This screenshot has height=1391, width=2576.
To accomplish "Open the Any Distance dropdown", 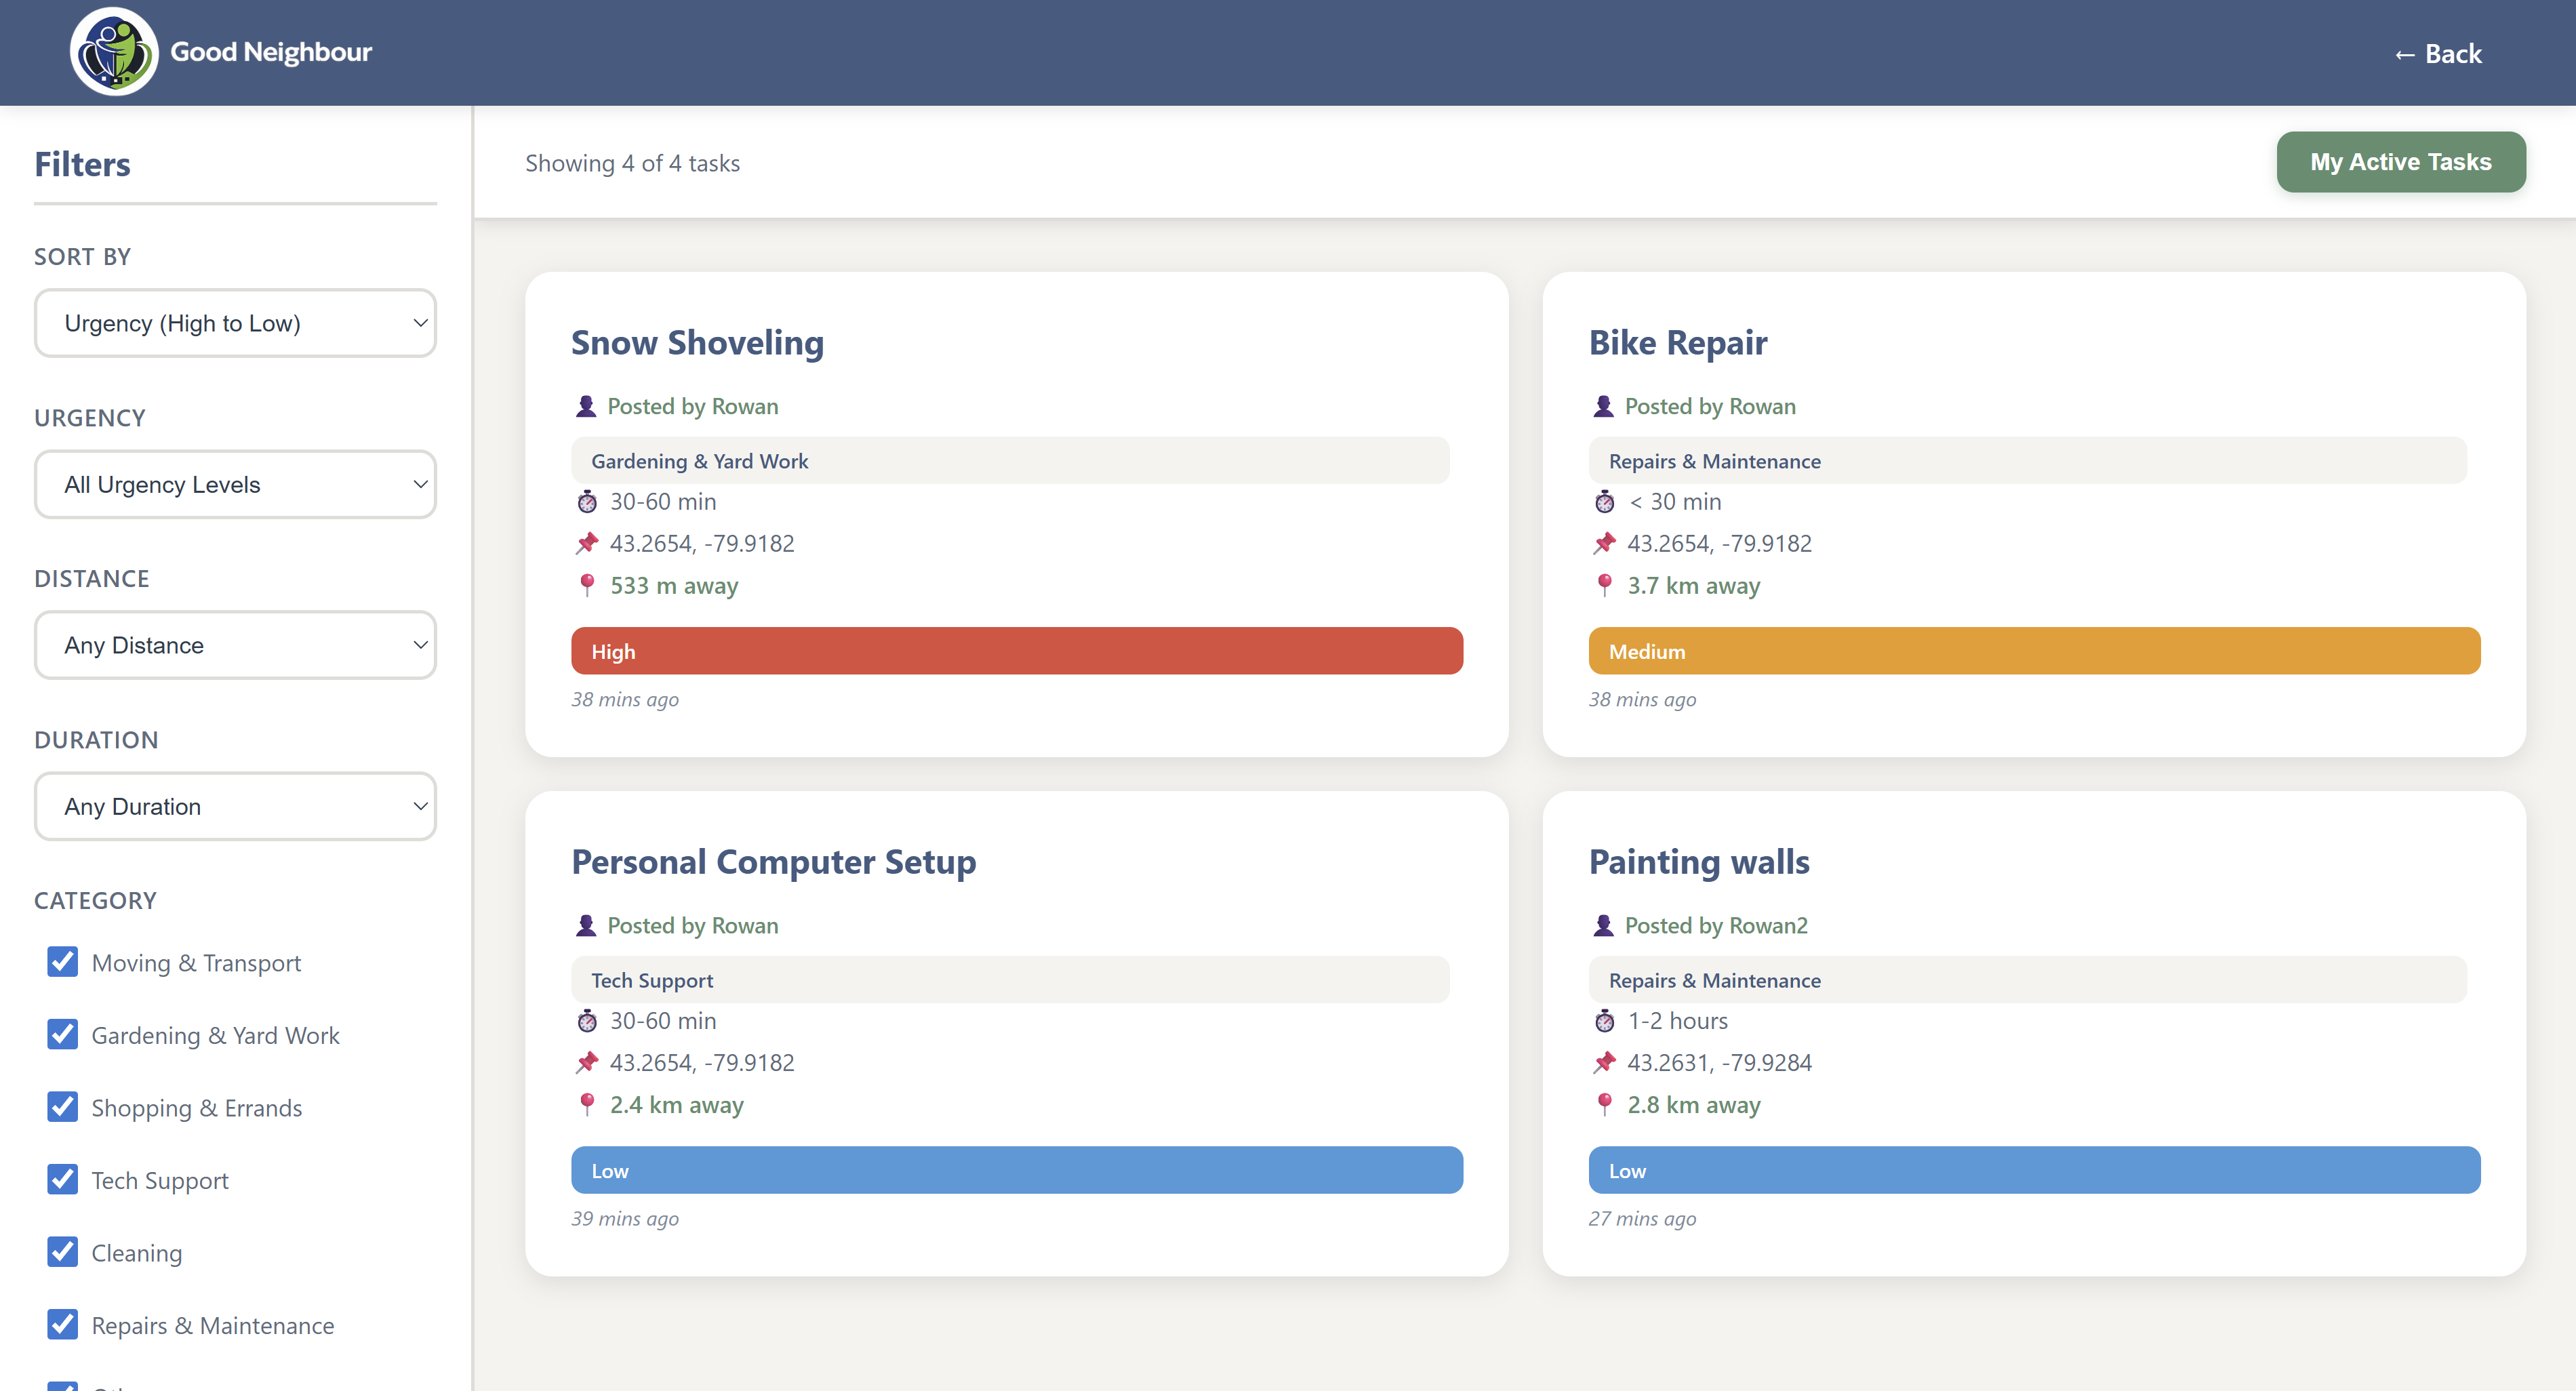I will [235, 645].
